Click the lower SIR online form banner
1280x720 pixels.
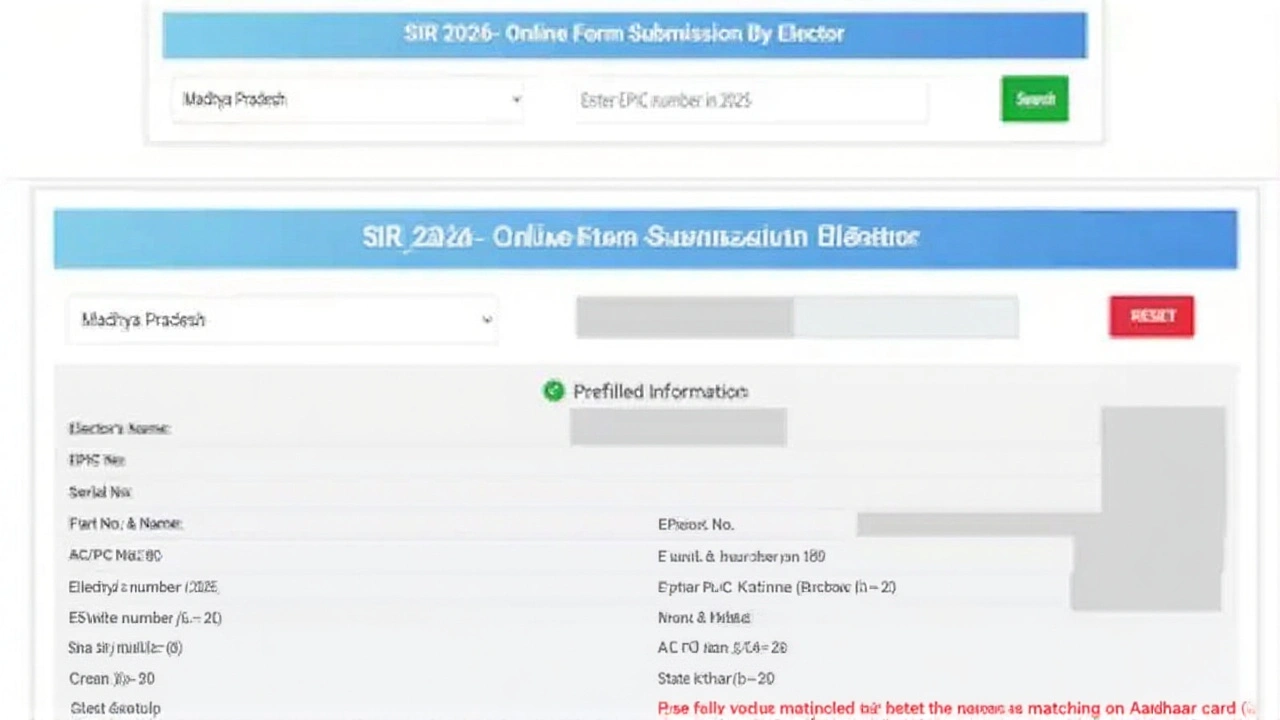click(645, 238)
